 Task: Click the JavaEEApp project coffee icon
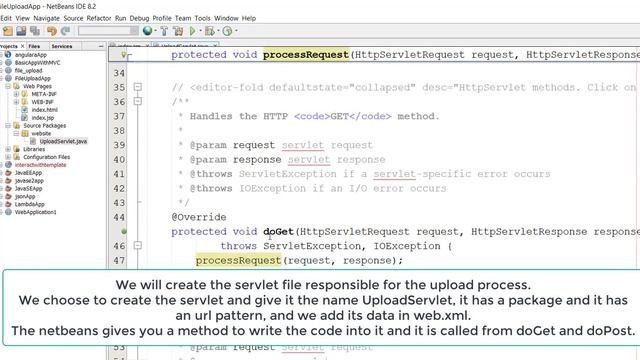point(8,173)
